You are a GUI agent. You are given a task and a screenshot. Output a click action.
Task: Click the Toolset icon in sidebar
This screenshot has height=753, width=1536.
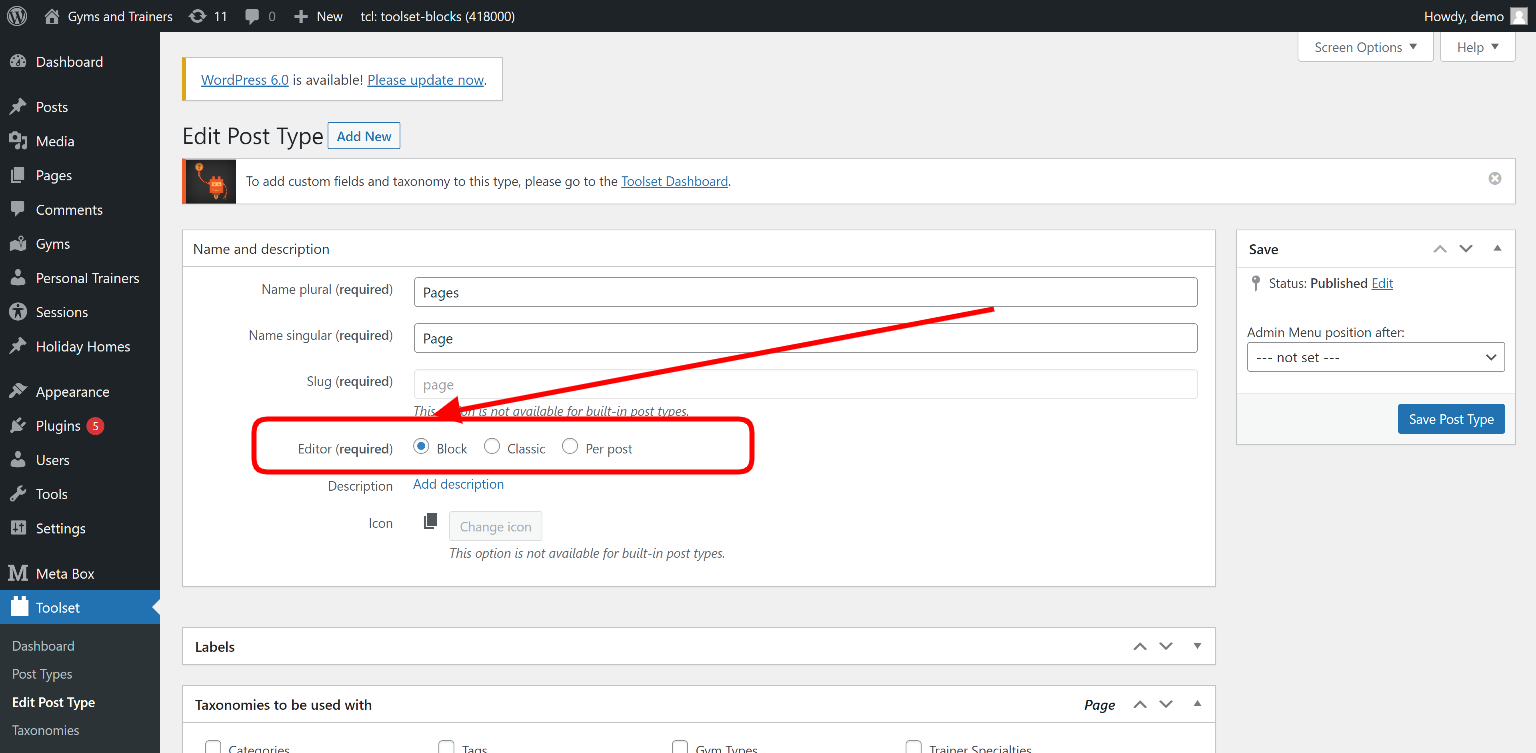18,607
